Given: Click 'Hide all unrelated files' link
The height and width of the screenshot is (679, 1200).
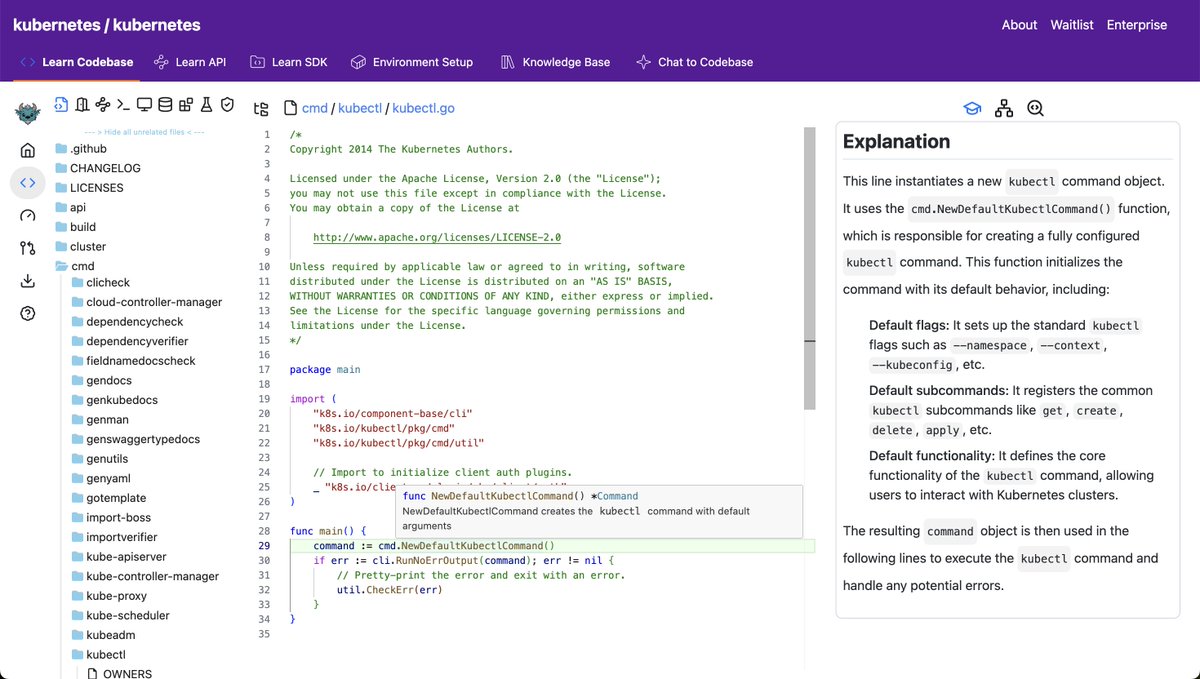Looking at the screenshot, I should pyautogui.click(x=145, y=132).
